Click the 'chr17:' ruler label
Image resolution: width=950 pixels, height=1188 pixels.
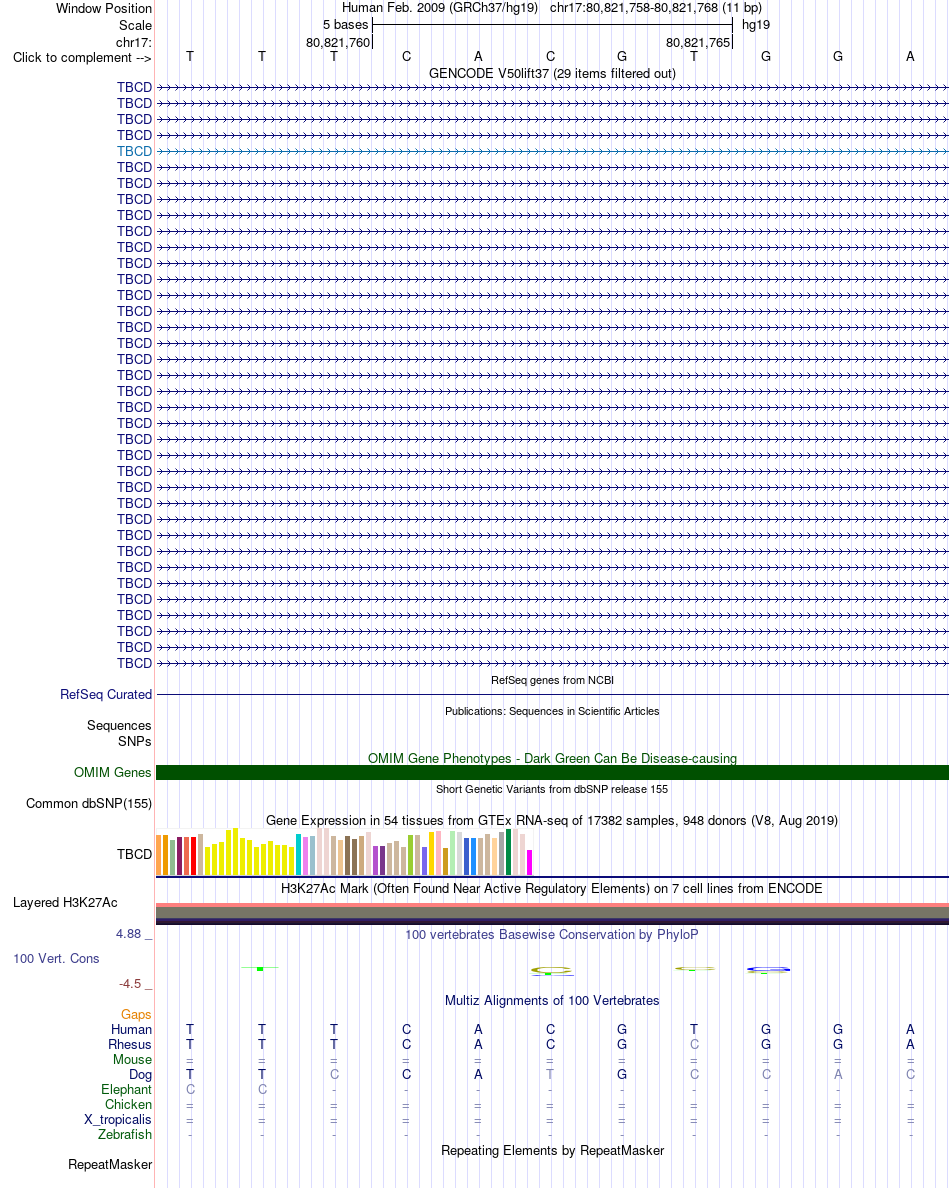point(133,42)
